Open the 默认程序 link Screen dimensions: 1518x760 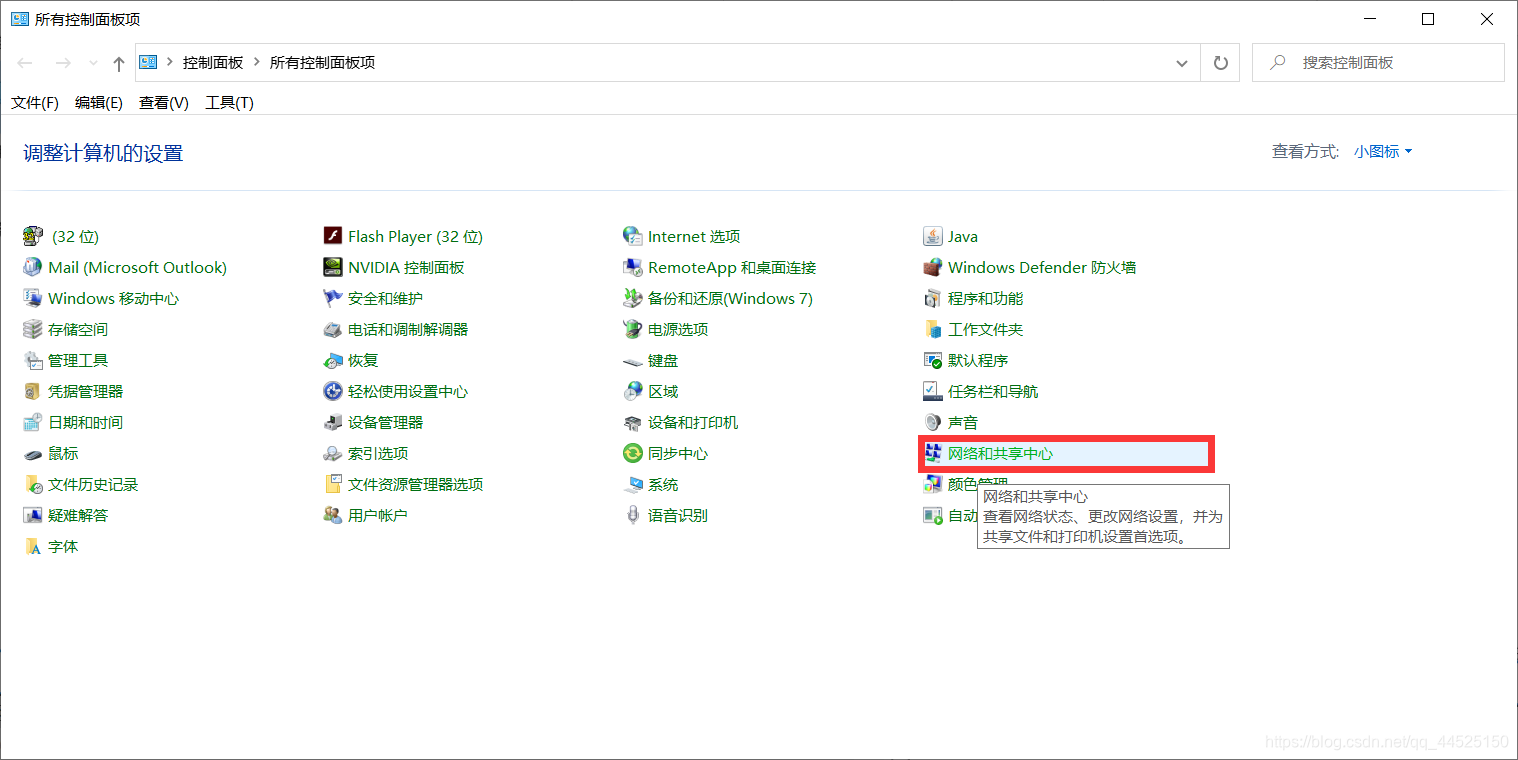point(978,360)
